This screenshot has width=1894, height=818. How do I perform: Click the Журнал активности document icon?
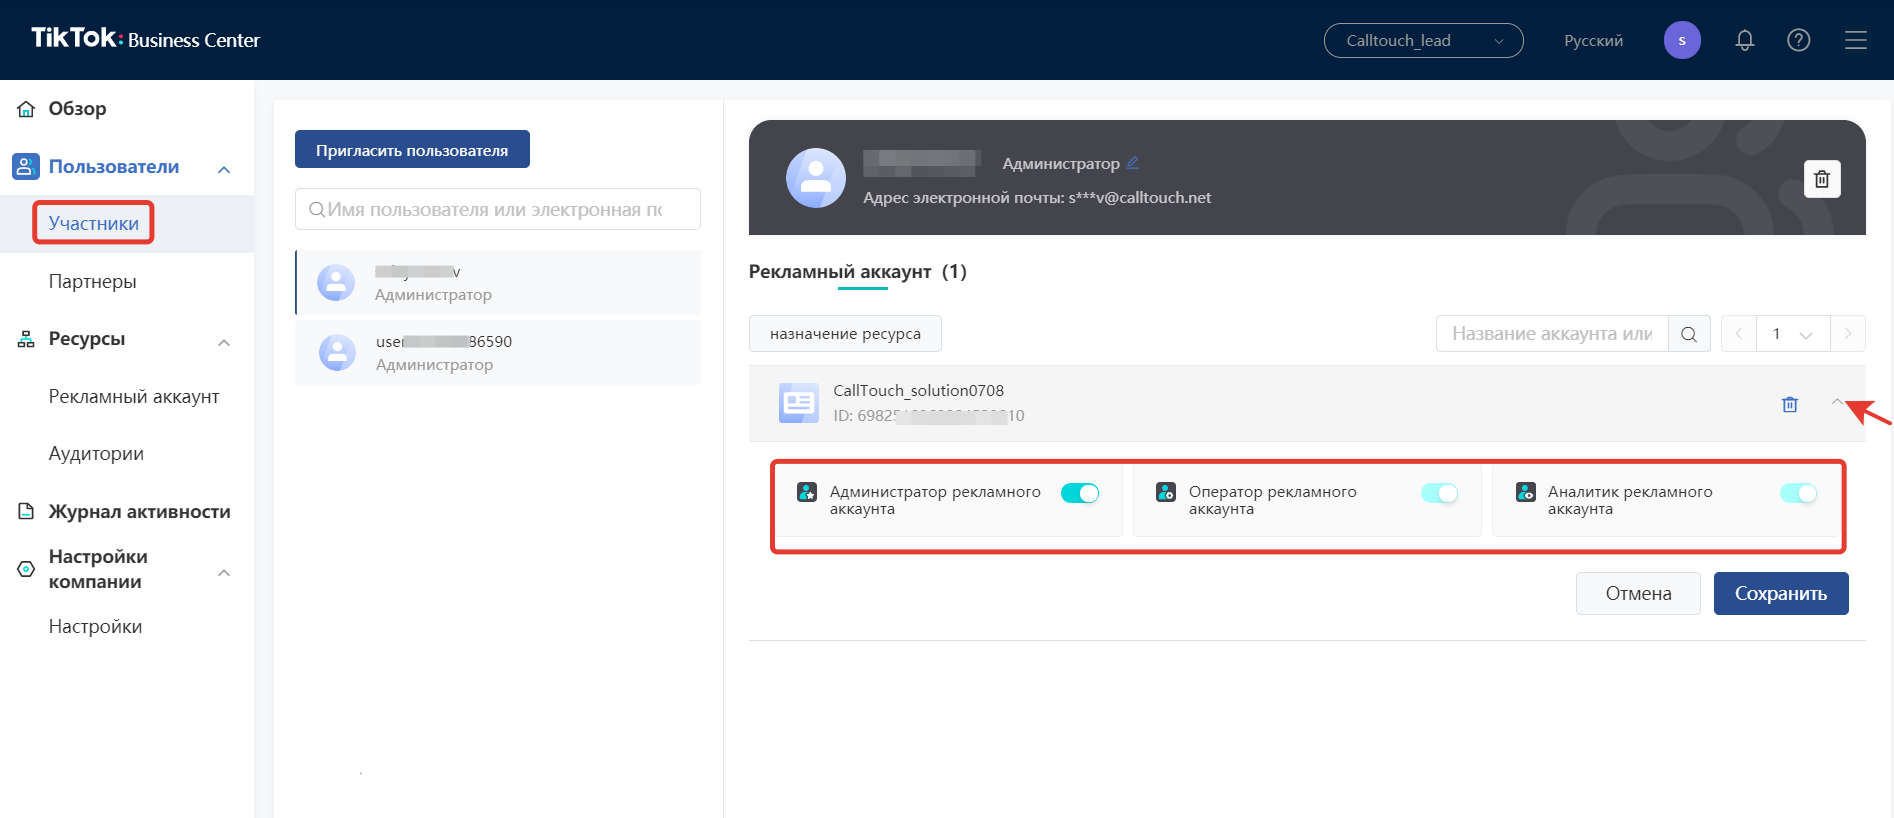pyautogui.click(x=26, y=512)
